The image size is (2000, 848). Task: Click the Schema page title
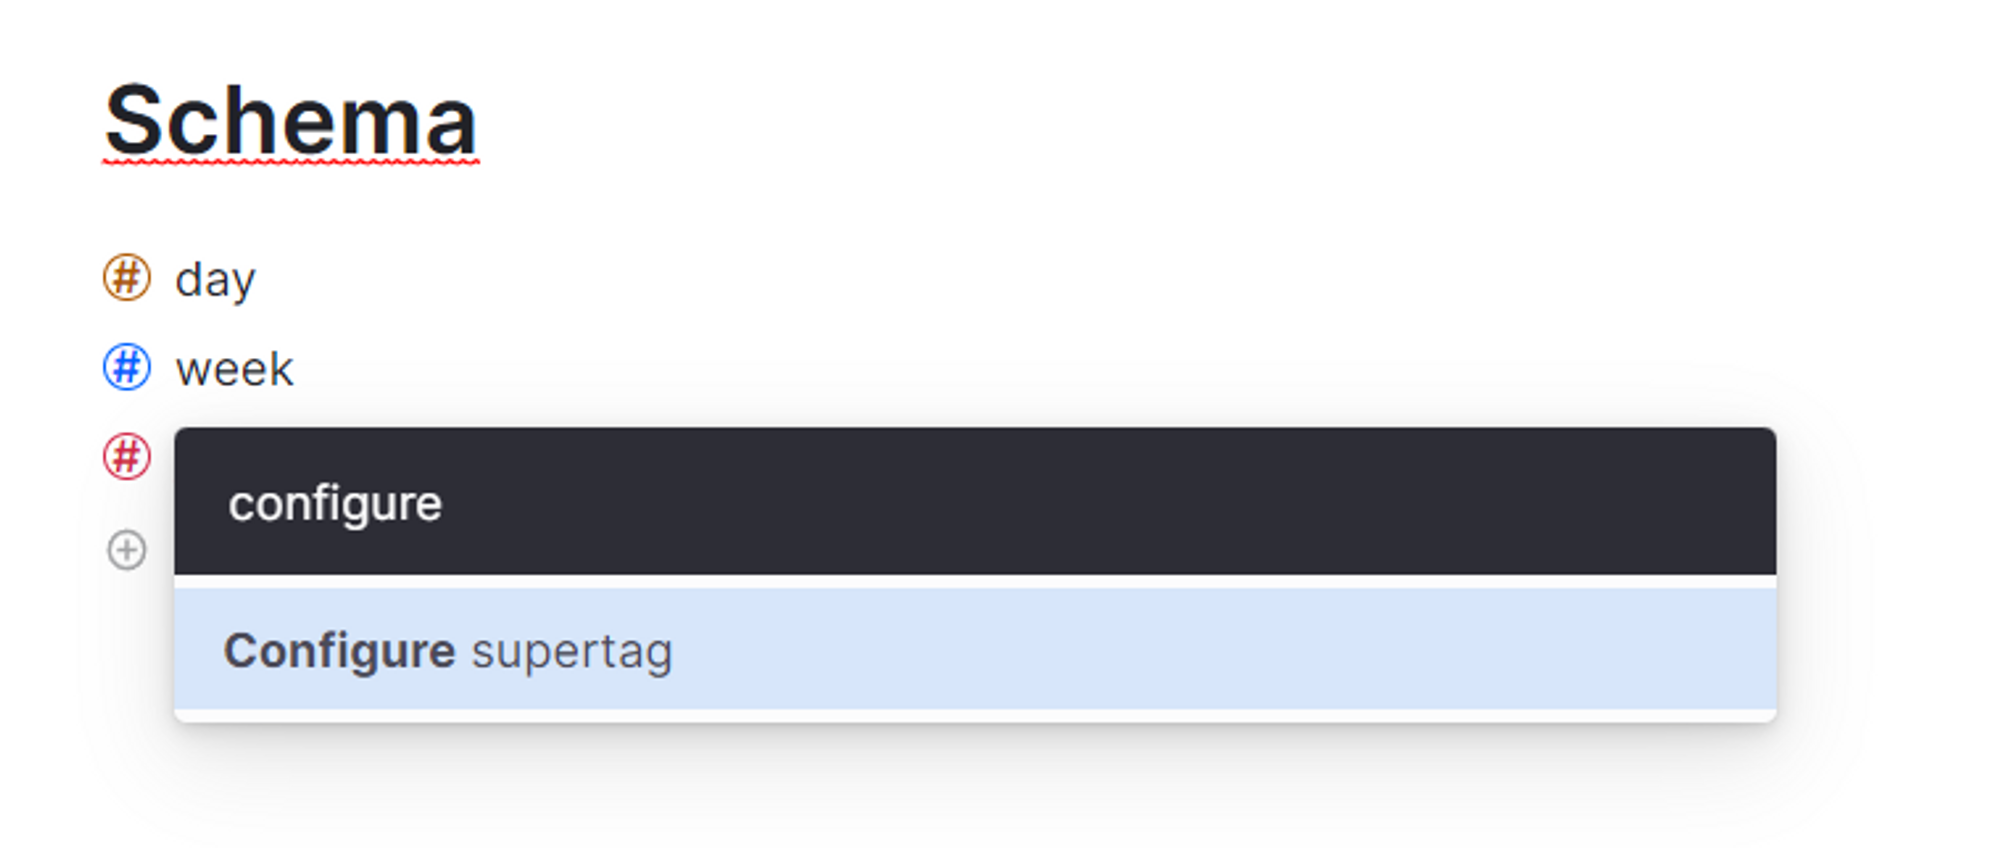click(291, 122)
